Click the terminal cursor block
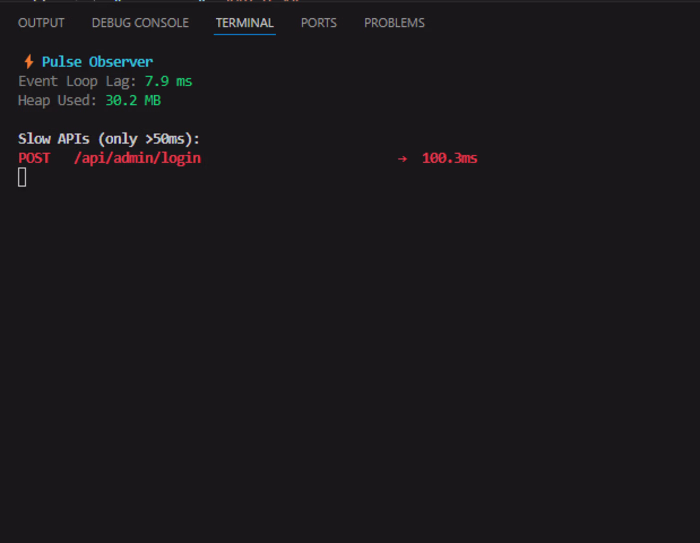700x543 pixels. (22, 177)
